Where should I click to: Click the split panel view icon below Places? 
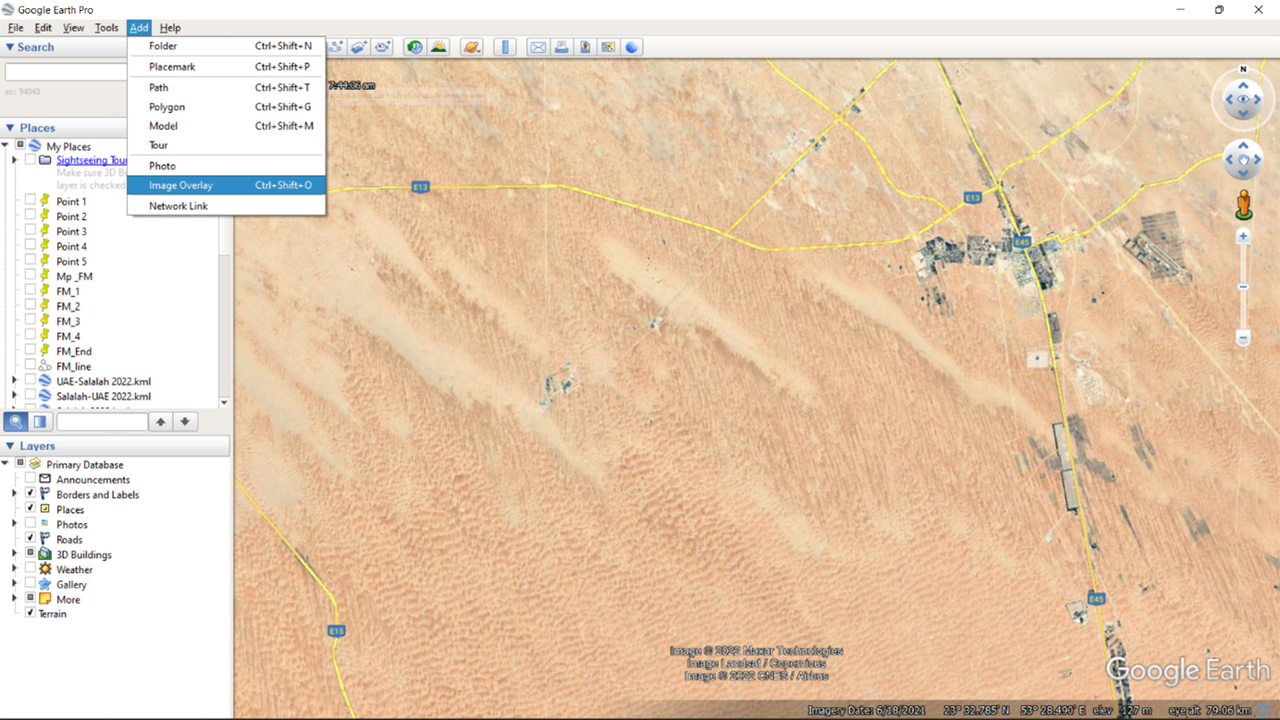tap(40, 422)
